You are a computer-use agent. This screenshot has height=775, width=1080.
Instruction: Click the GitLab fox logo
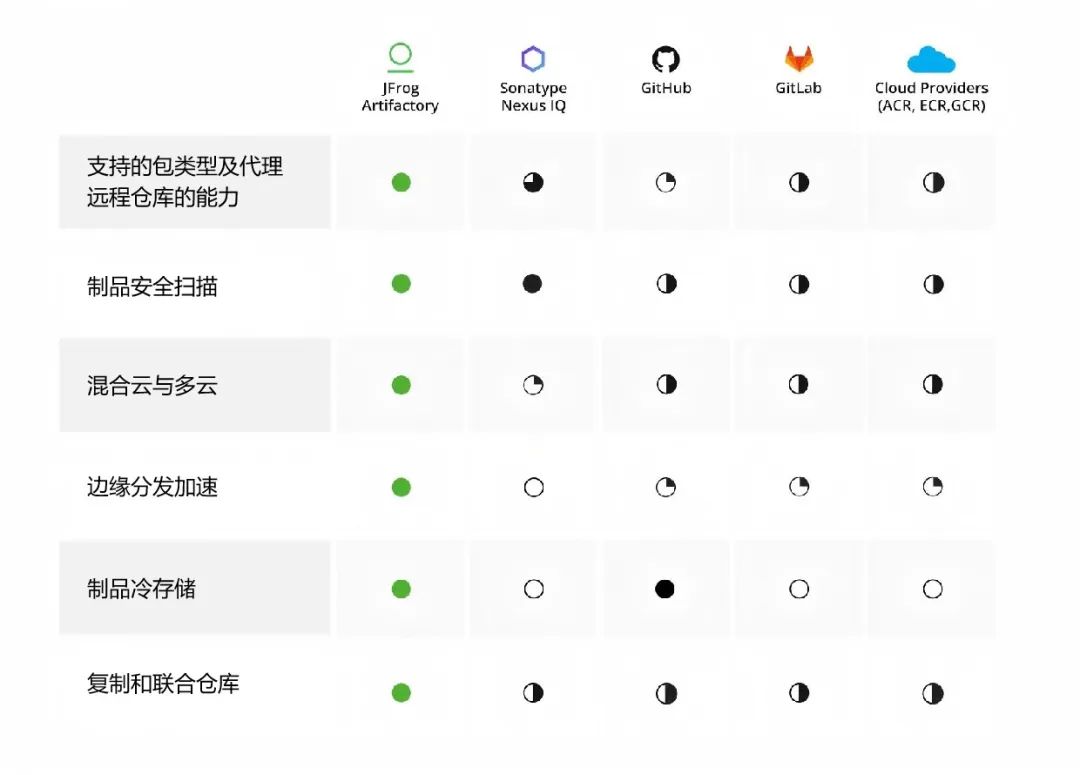pyautogui.click(x=799, y=59)
